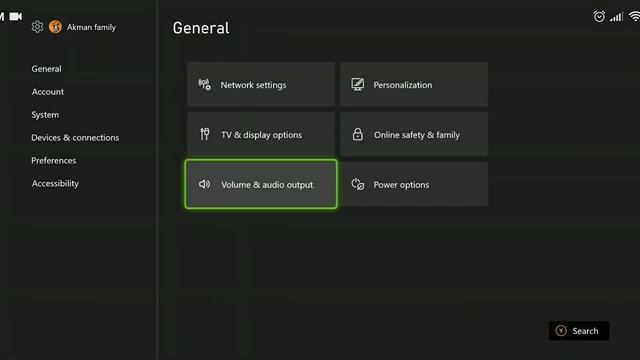Screen dimensions: 640x360
Task: Click the General page heading
Action: tap(201, 28)
